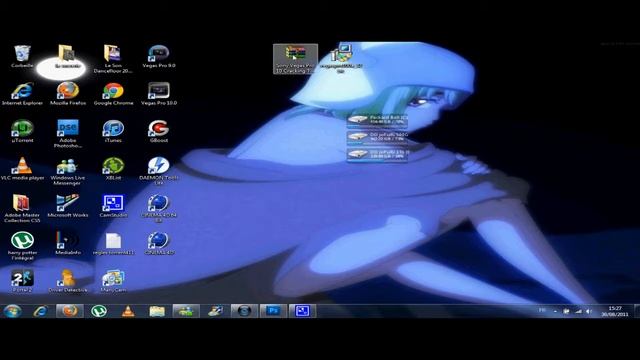Launch Vegas Pro 10.0 shortcut
This screenshot has height=360, width=640.
point(159,93)
